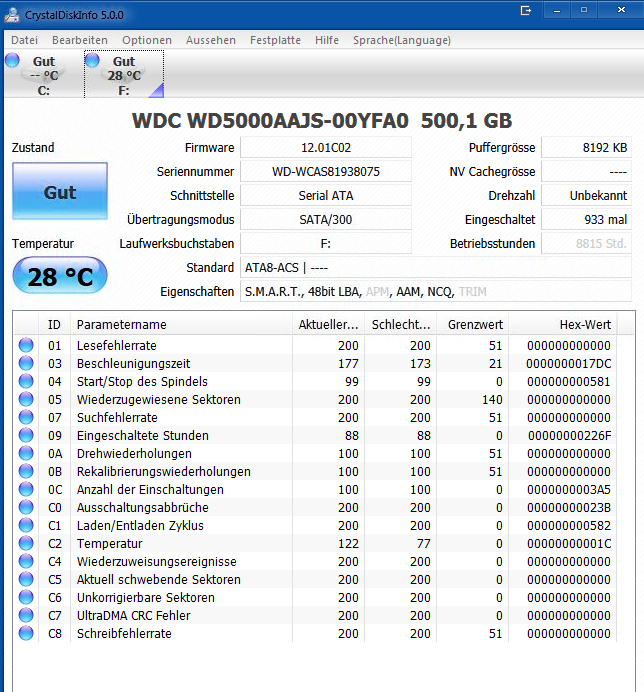
Task: Click the Grenzwert column header
Action: coord(473,325)
